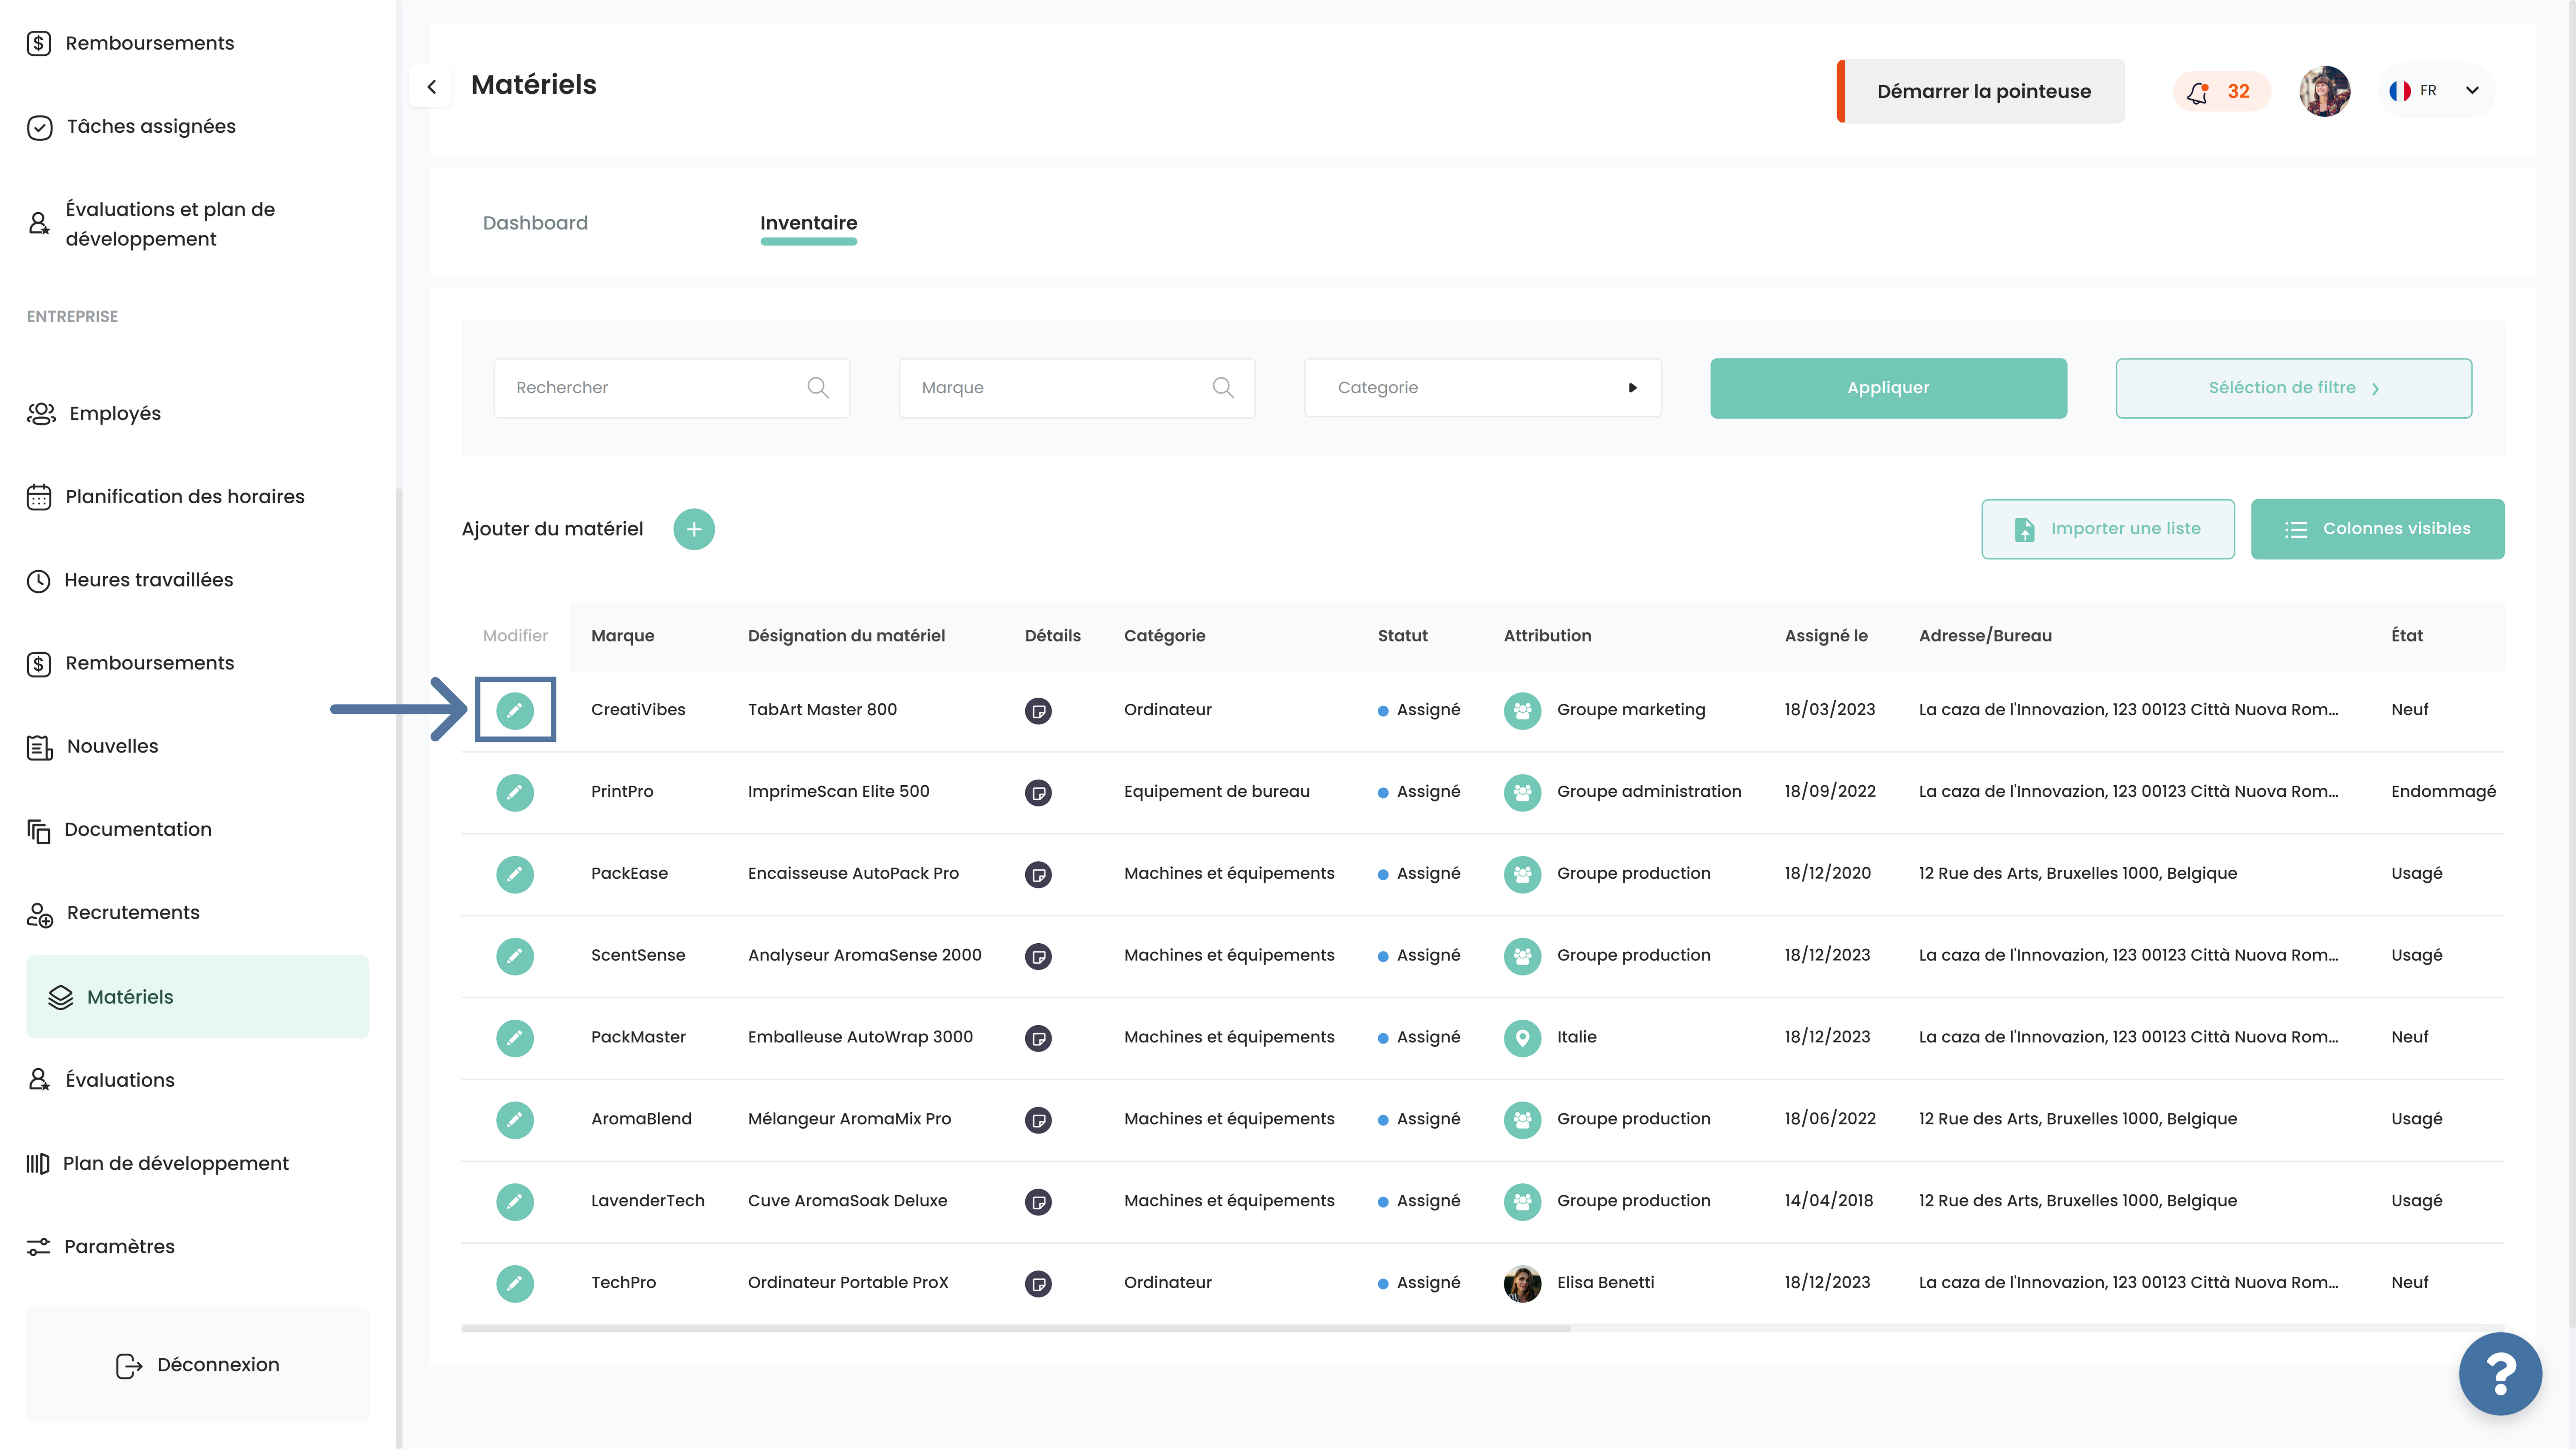Click the Appliquer button
This screenshot has width=2576, height=1449.
(x=1888, y=388)
